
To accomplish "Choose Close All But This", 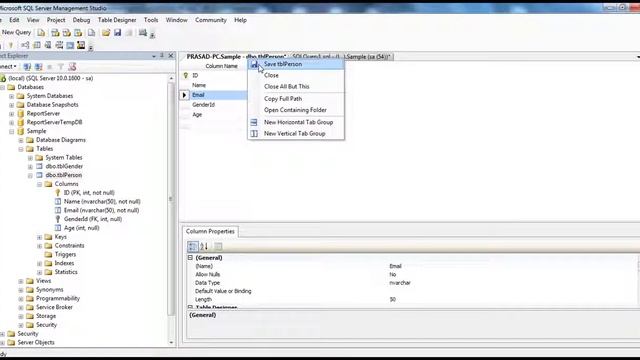I will pos(296,87).
